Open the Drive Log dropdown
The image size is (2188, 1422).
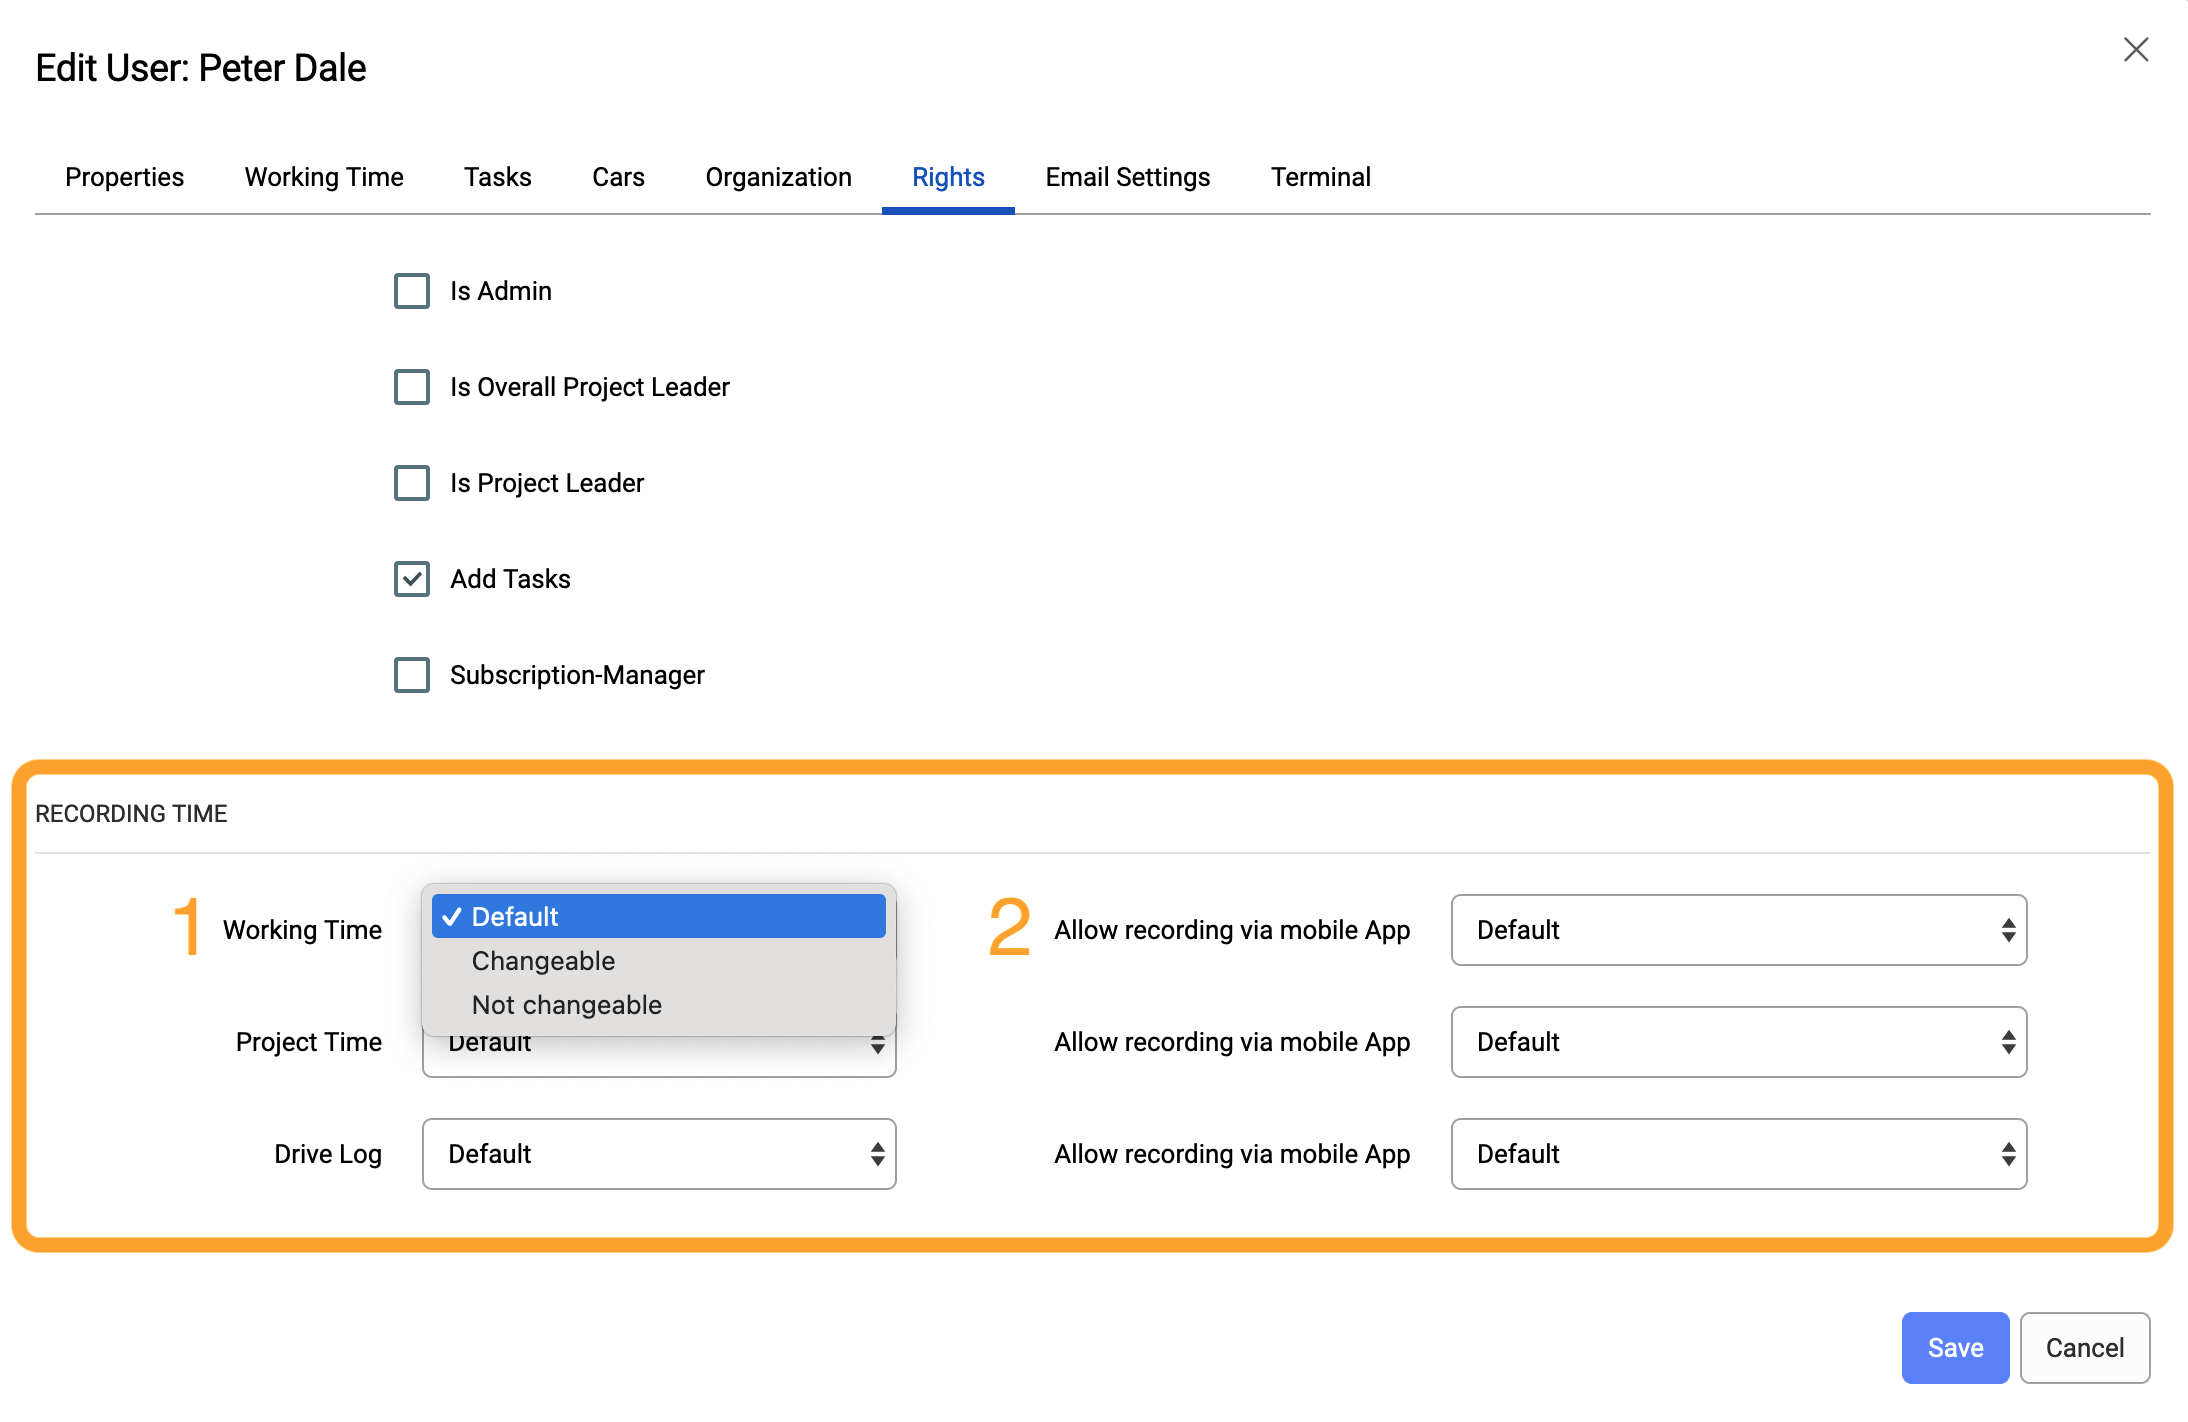pos(659,1154)
